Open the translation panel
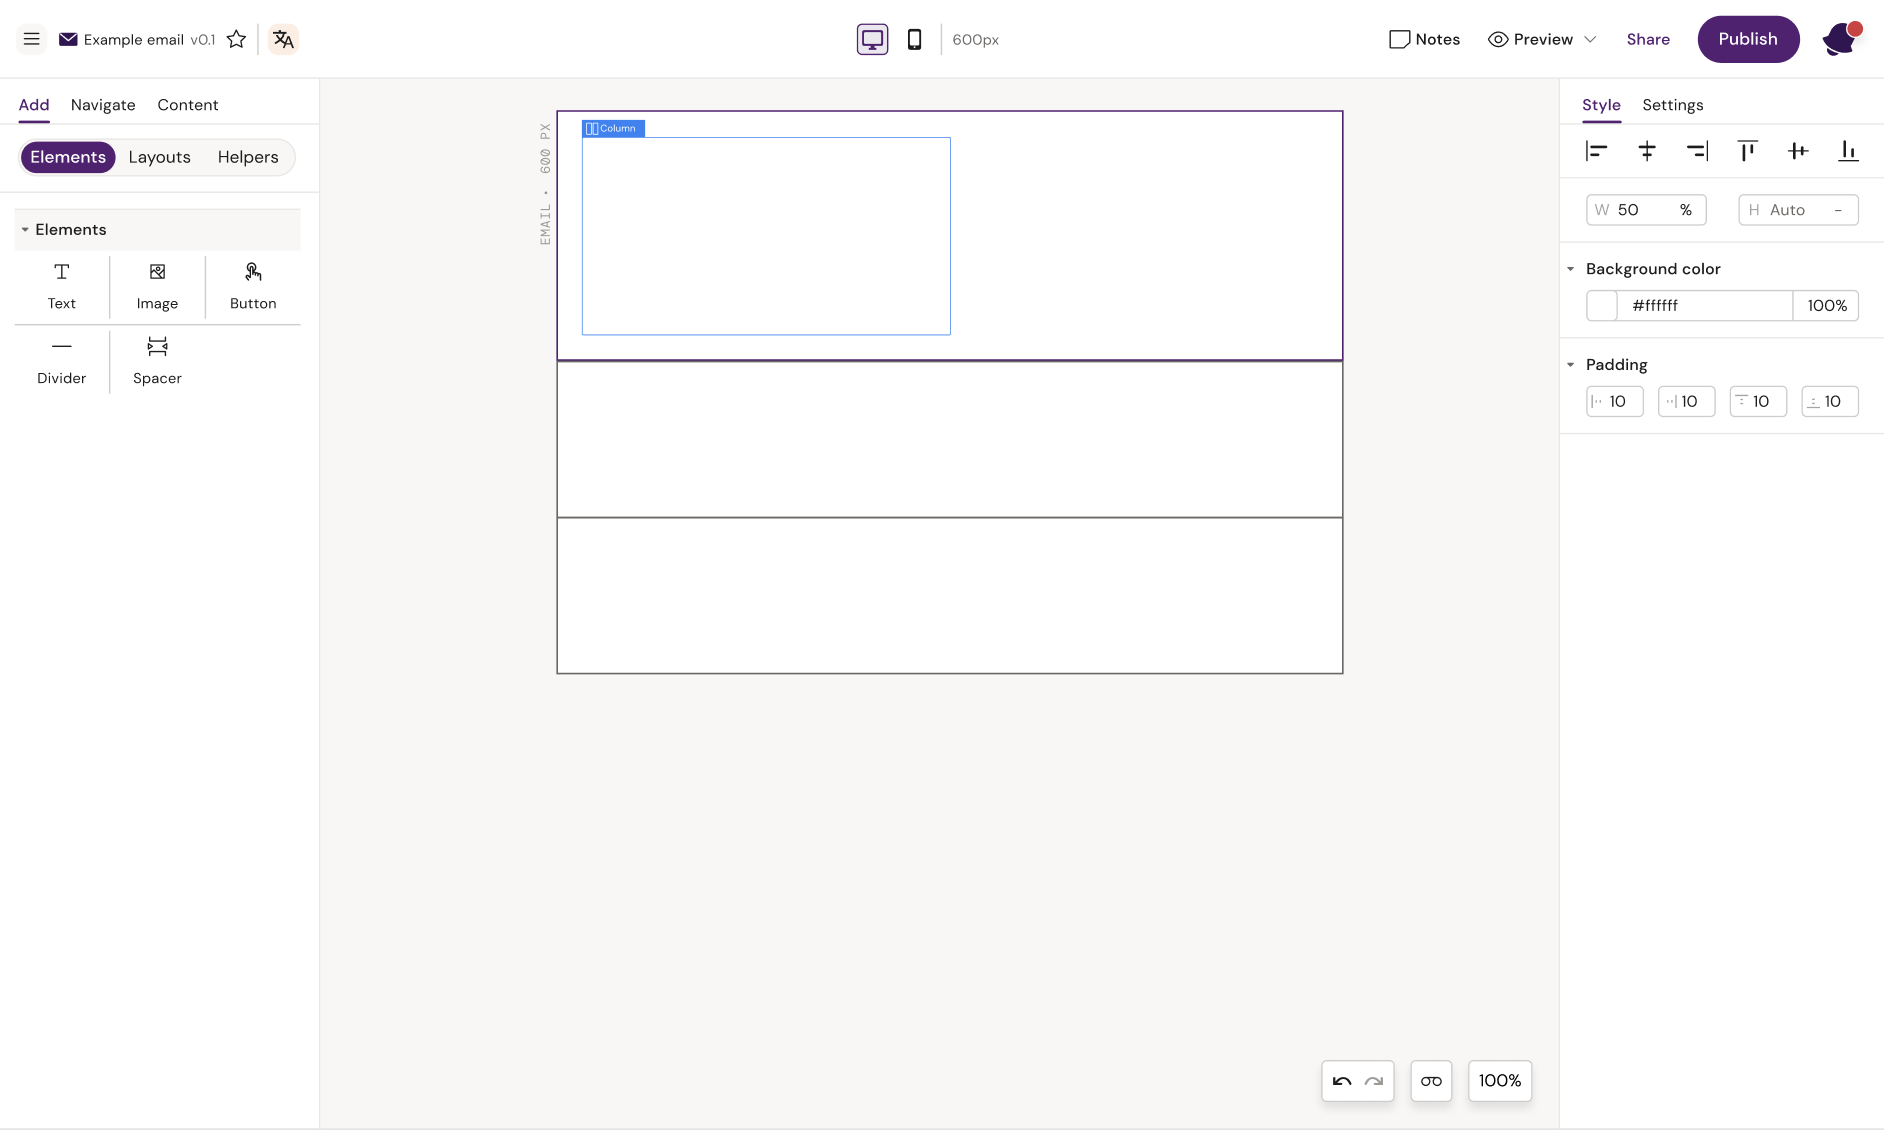This screenshot has height=1130, width=1884. [283, 39]
